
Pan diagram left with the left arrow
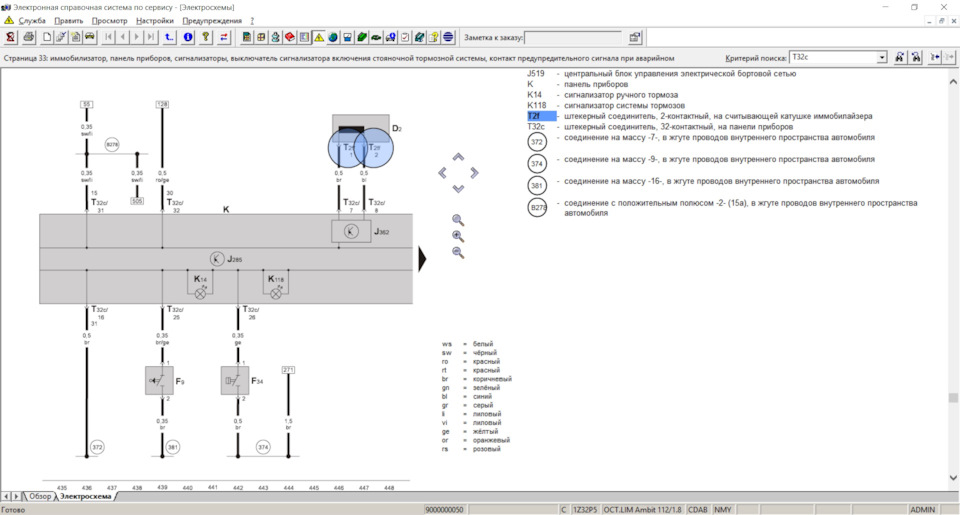[x=443, y=173]
